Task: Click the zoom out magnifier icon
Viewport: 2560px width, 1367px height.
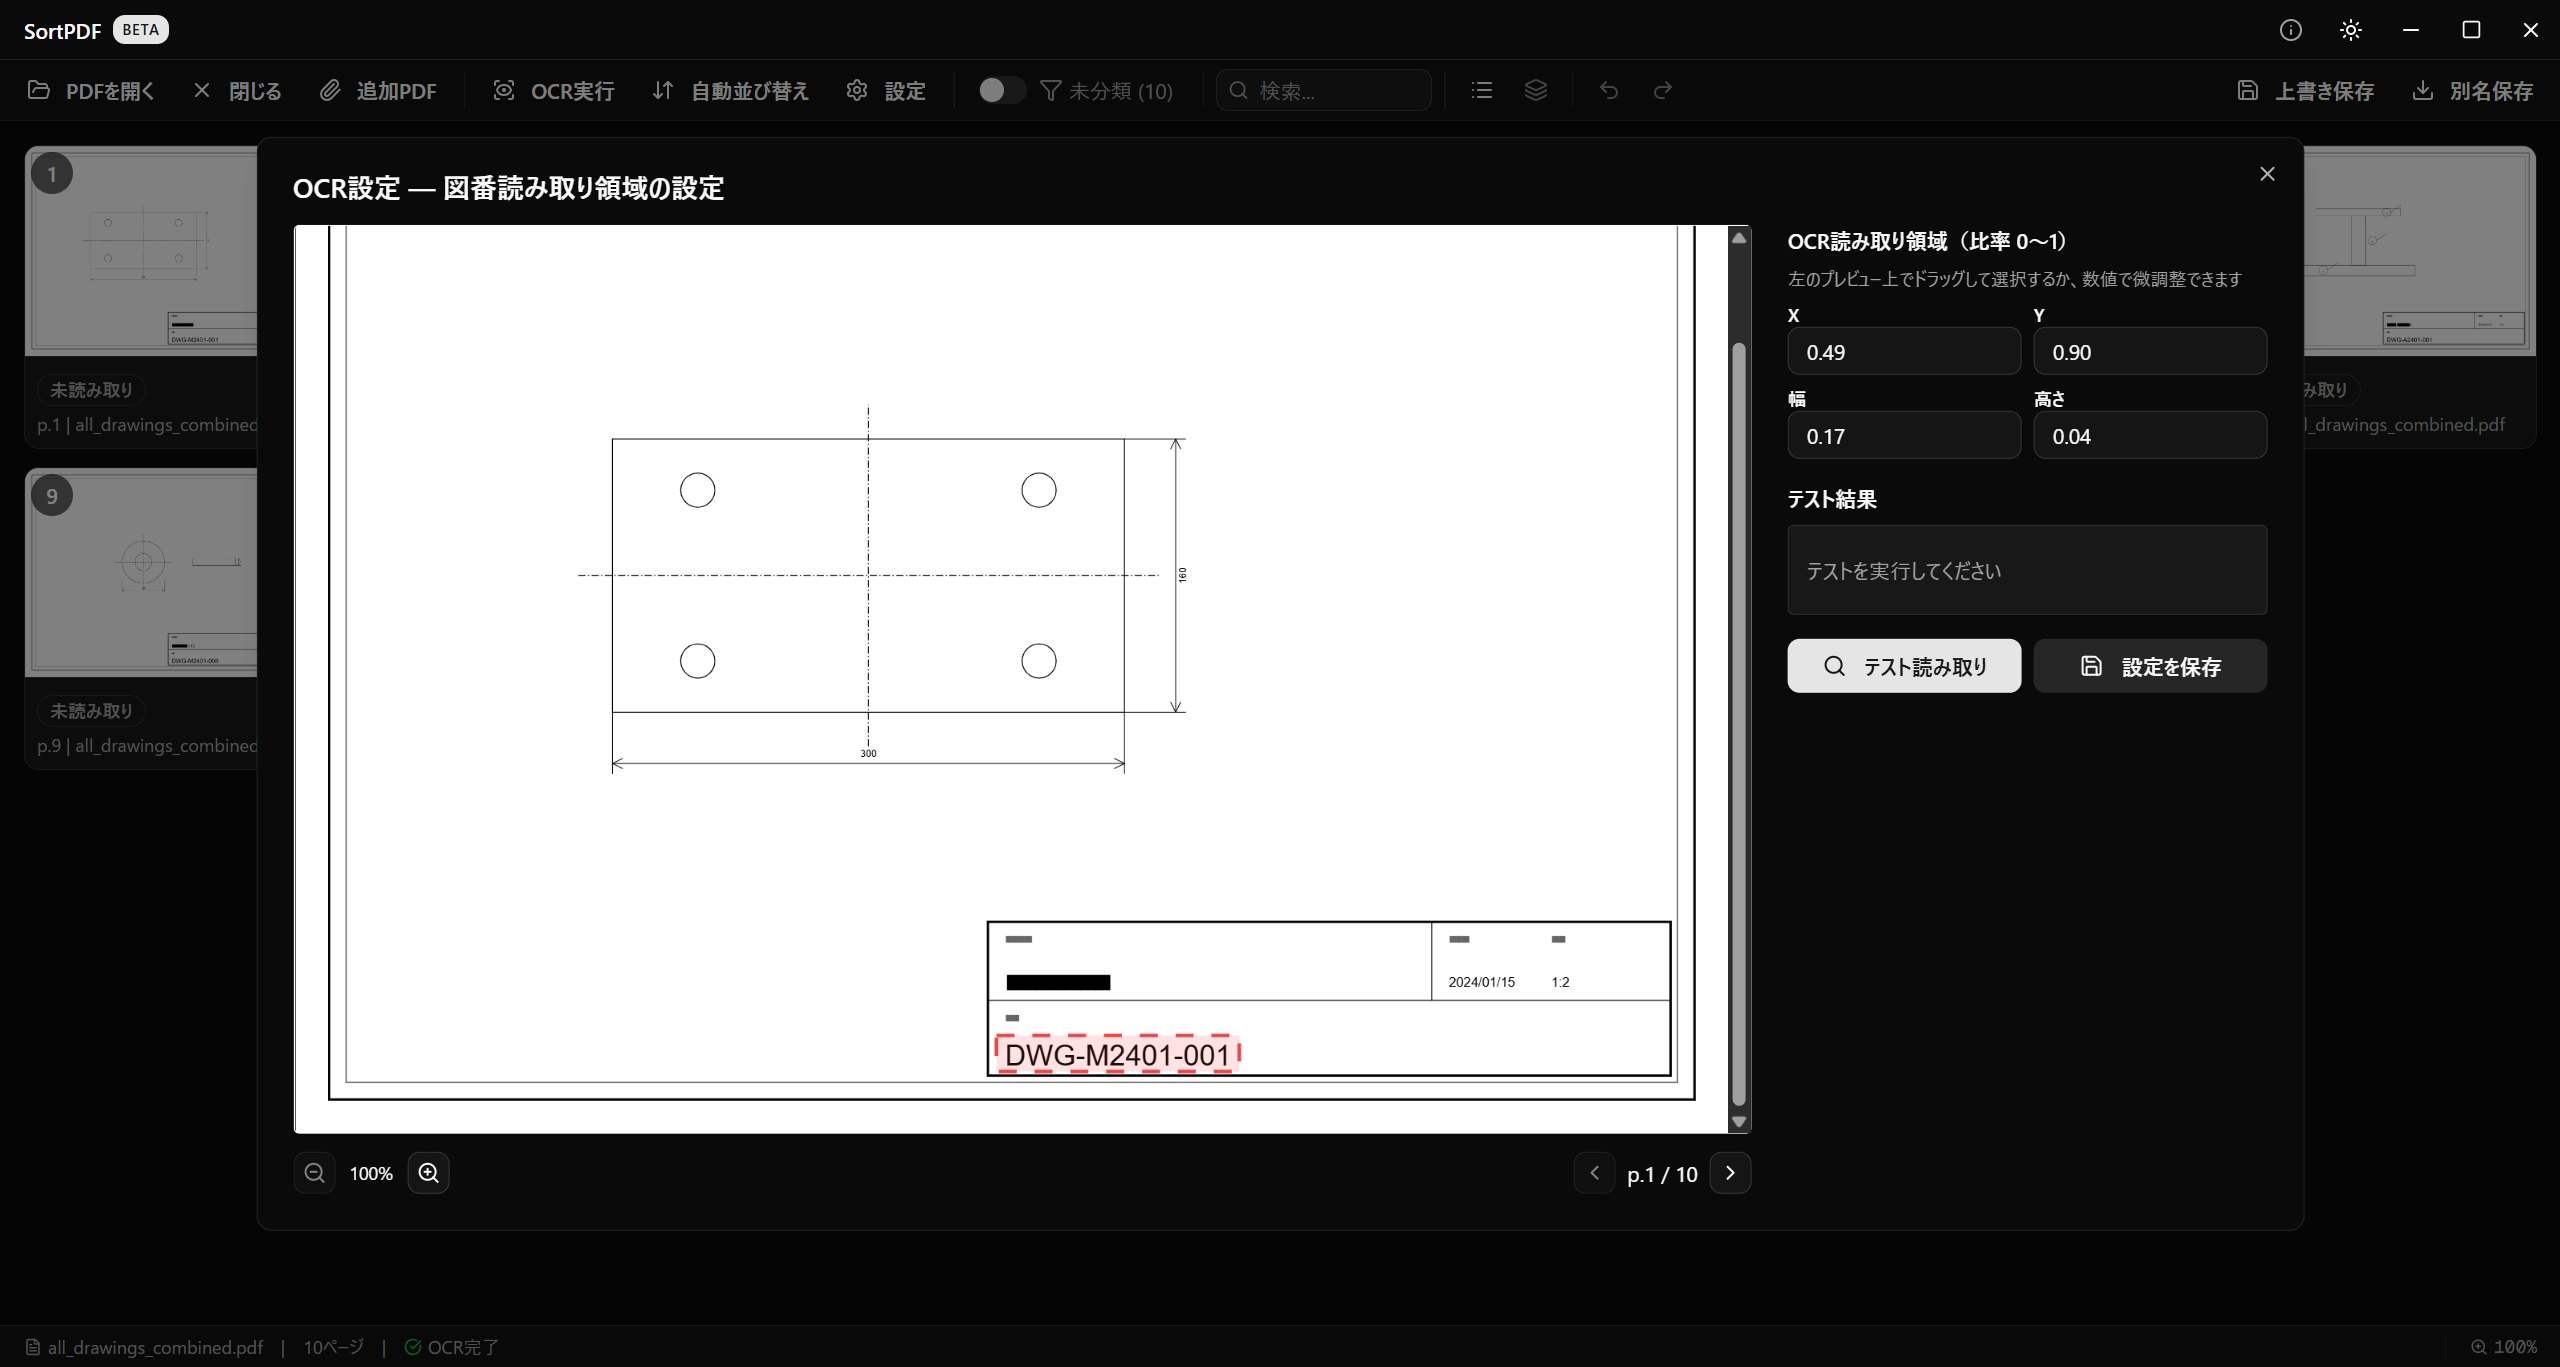Action: pyautogui.click(x=315, y=1173)
